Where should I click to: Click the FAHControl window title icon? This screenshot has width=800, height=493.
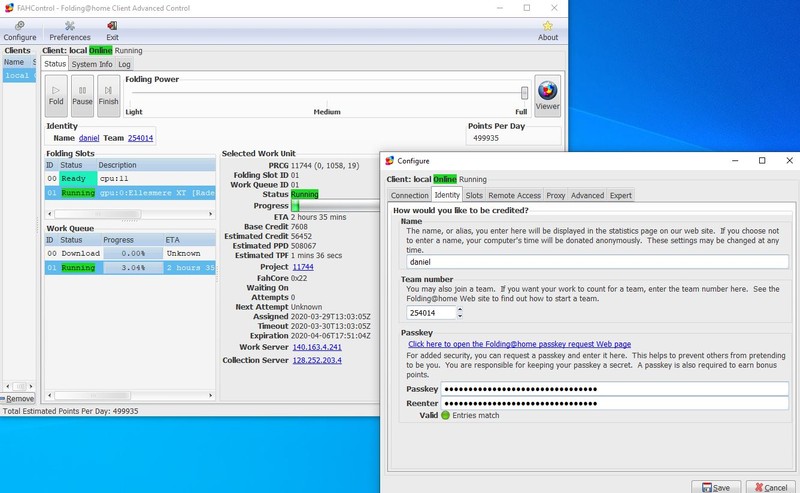(x=9, y=8)
